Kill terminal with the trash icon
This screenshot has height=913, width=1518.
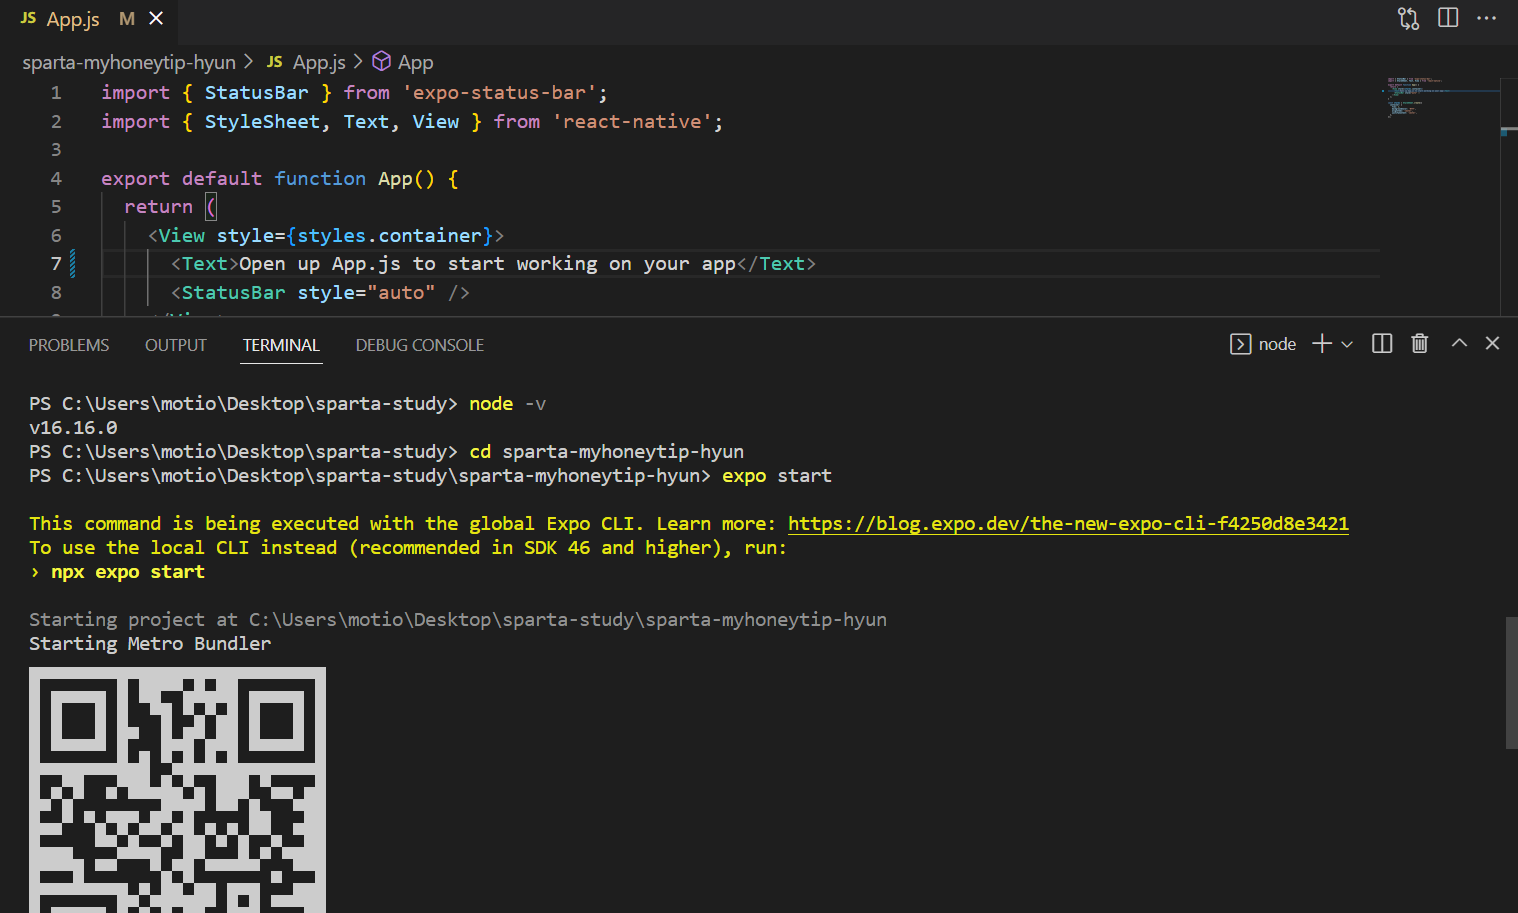click(x=1419, y=344)
